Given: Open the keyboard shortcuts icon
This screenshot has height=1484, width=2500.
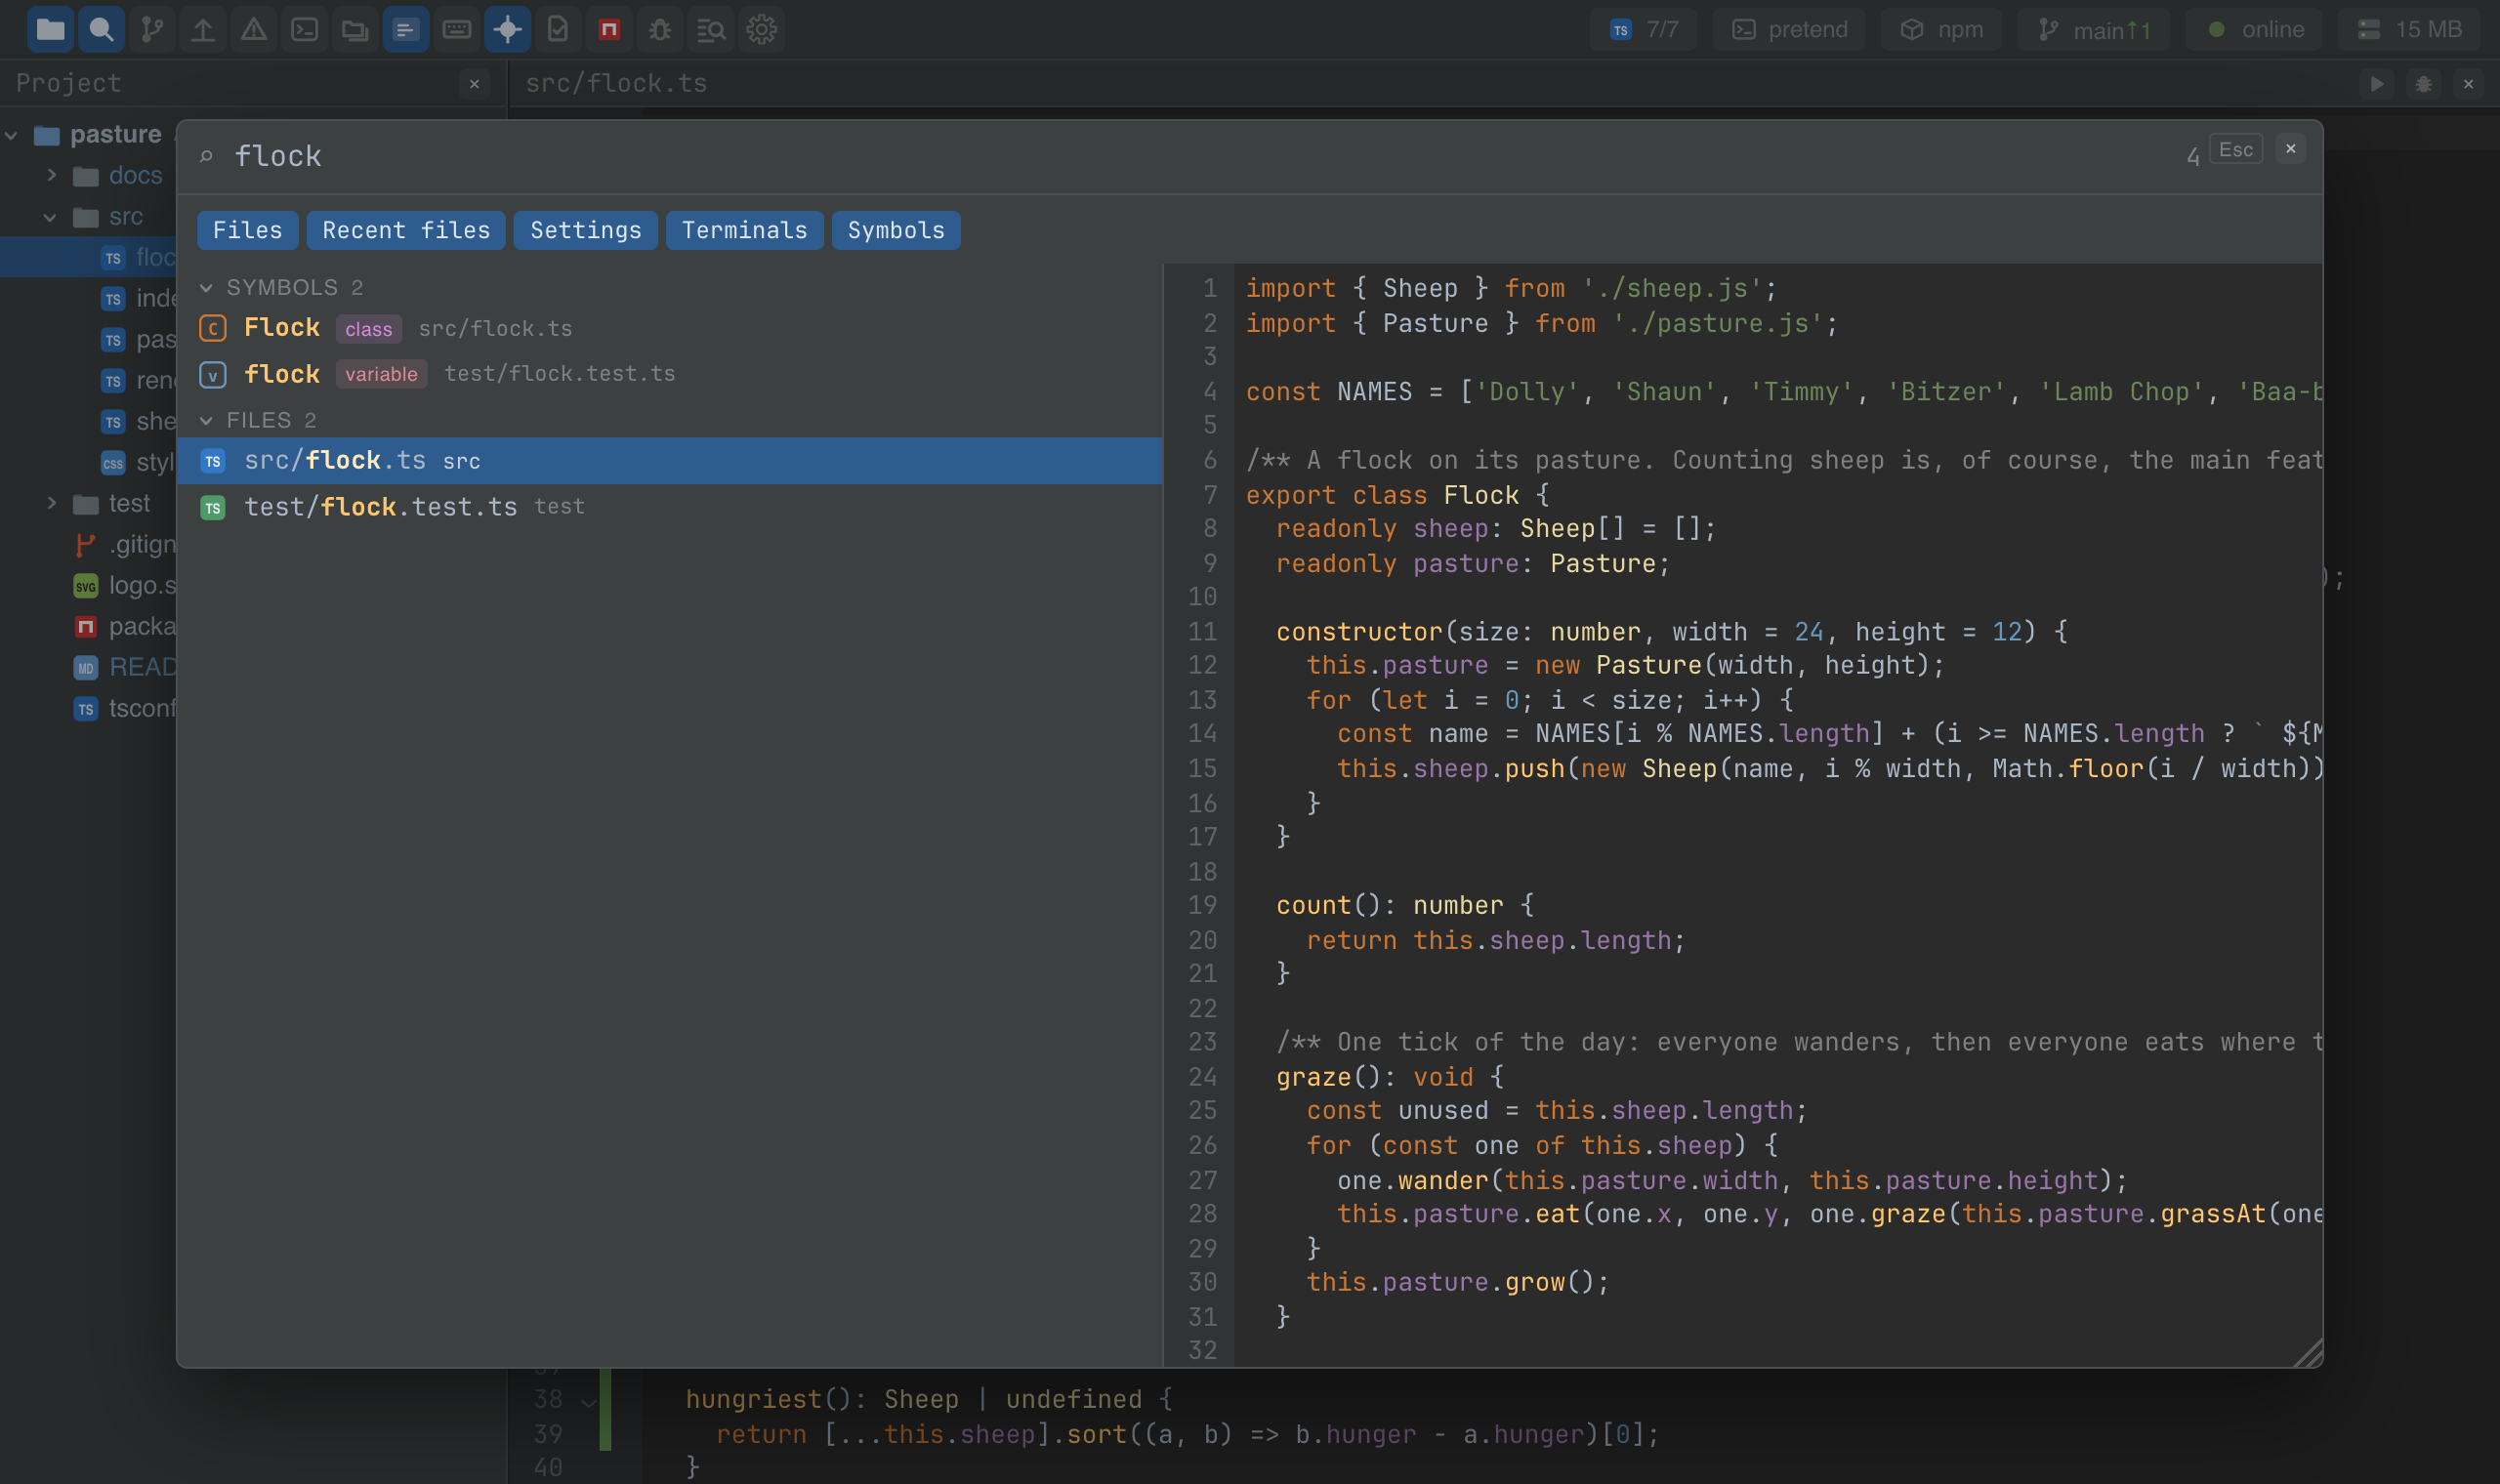Looking at the screenshot, I should pos(457,29).
